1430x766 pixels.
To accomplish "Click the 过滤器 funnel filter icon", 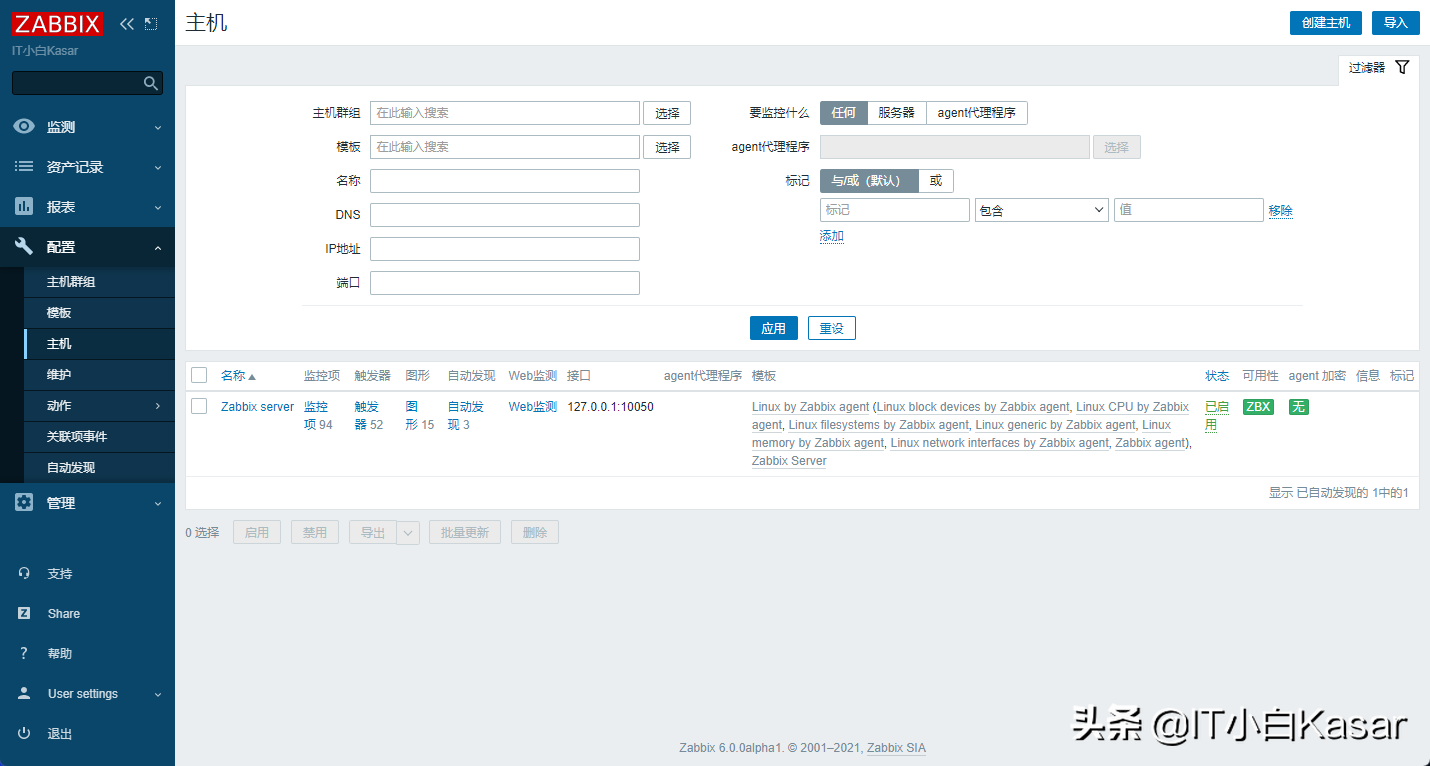I will [x=1402, y=67].
